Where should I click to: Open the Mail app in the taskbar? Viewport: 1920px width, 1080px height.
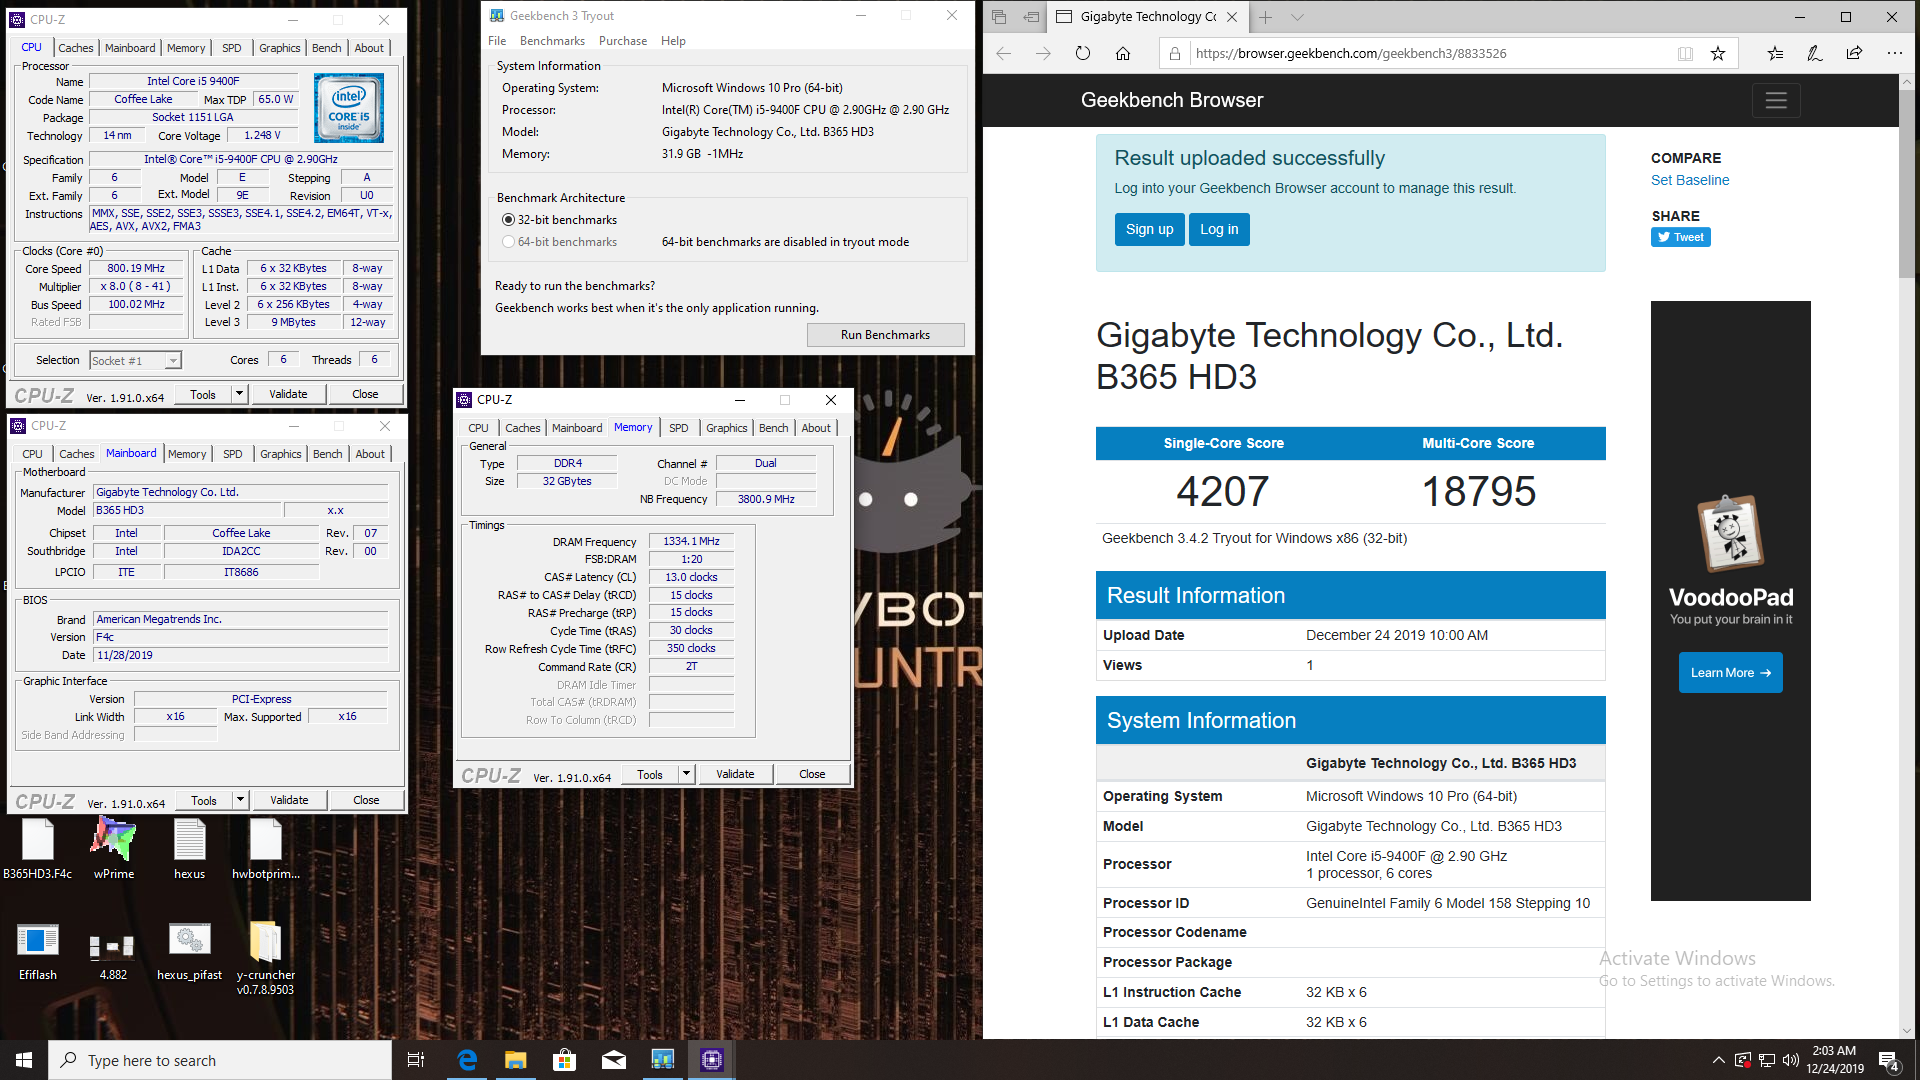click(x=614, y=1060)
